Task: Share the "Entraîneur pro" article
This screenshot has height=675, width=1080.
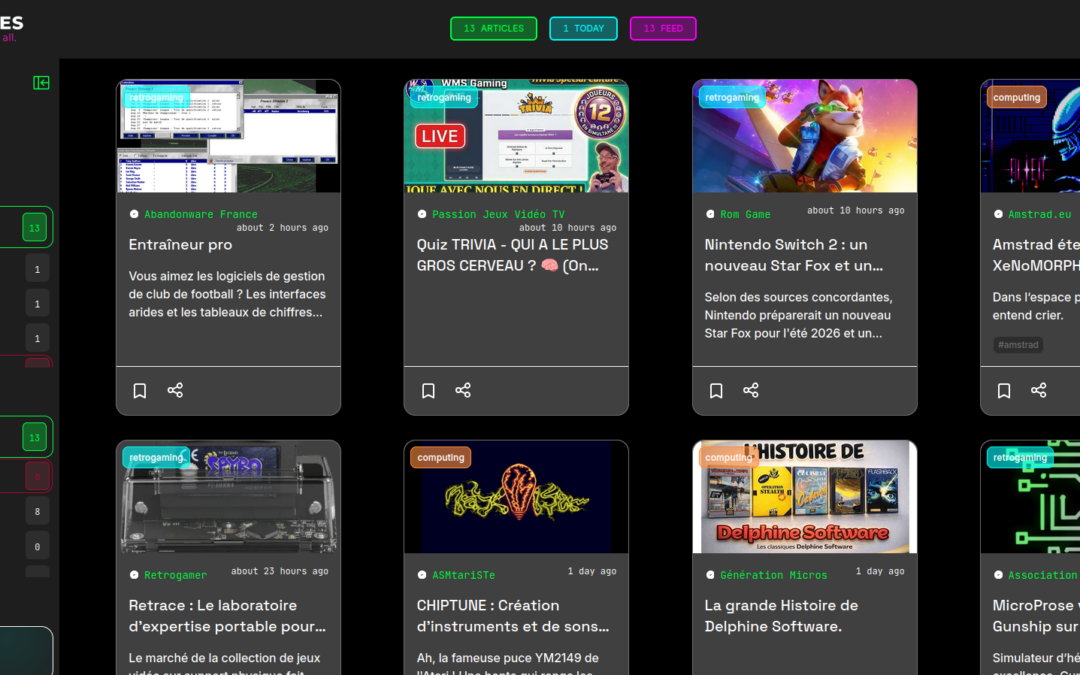Action: pos(175,390)
